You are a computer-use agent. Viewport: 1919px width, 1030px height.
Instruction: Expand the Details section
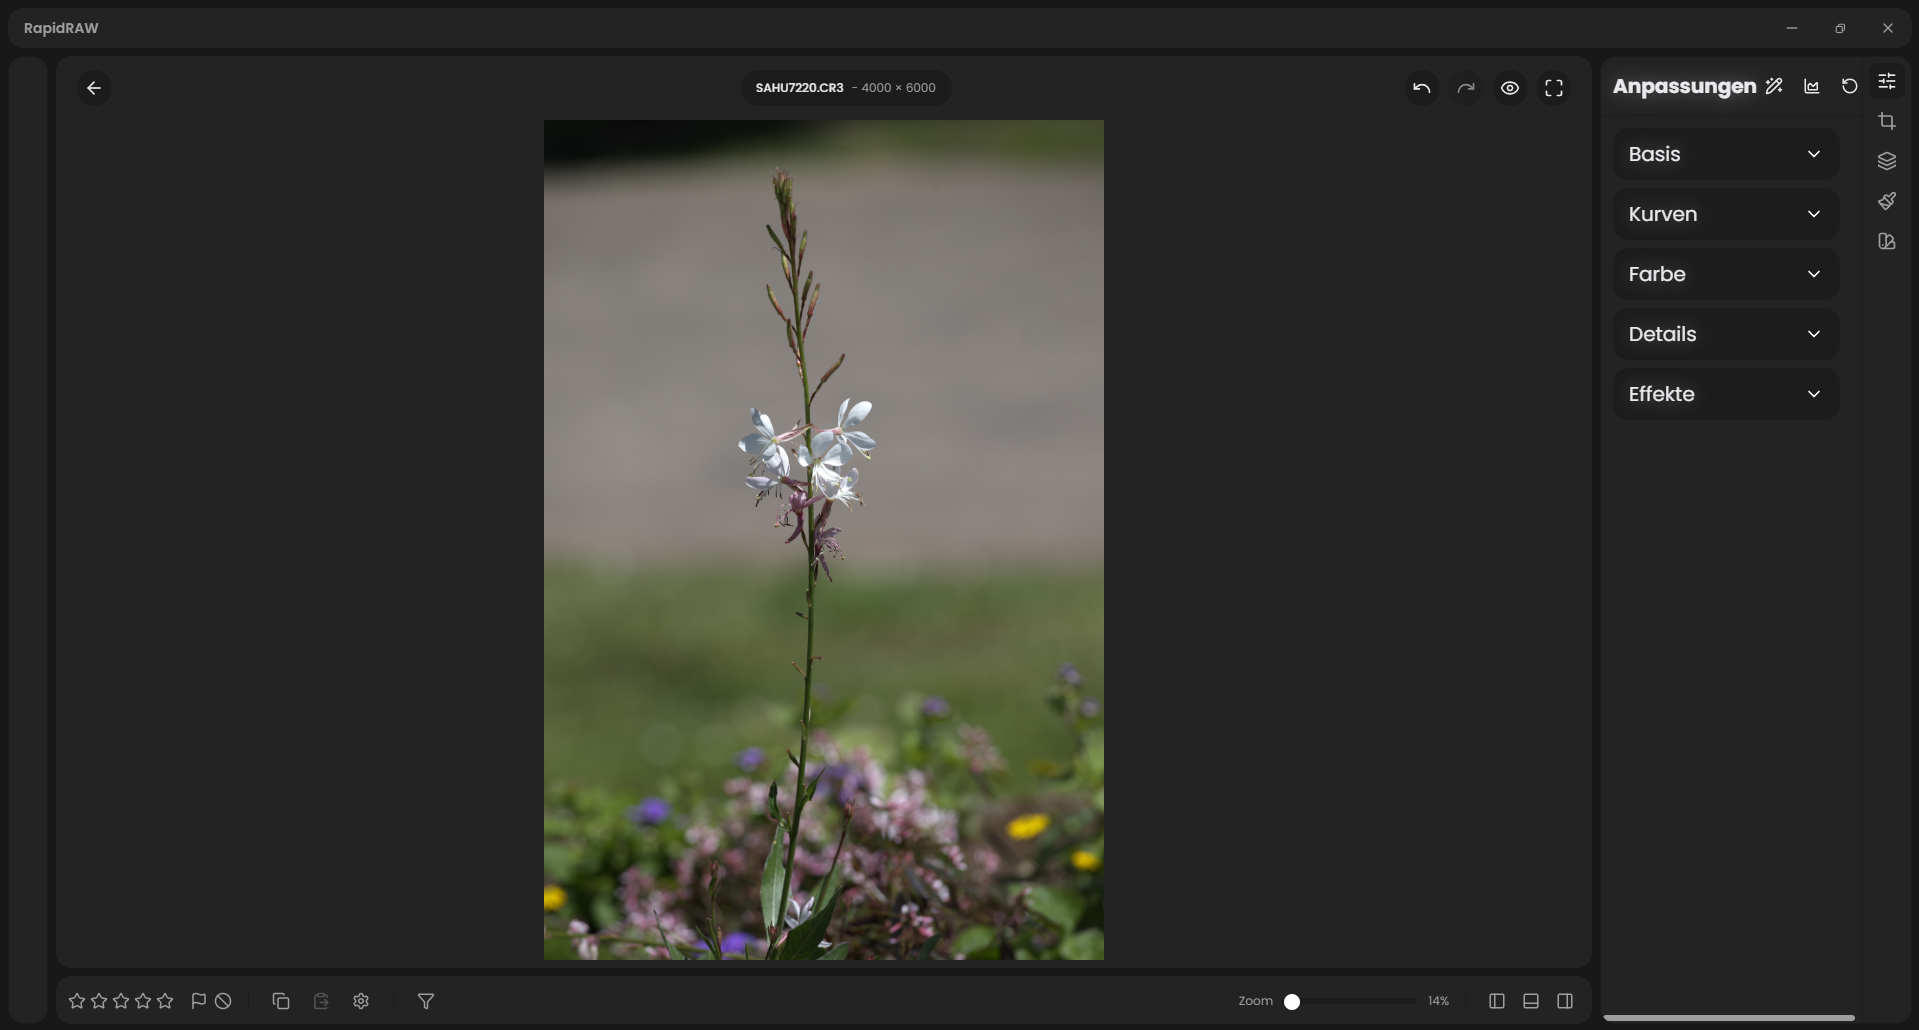click(x=1726, y=334)
